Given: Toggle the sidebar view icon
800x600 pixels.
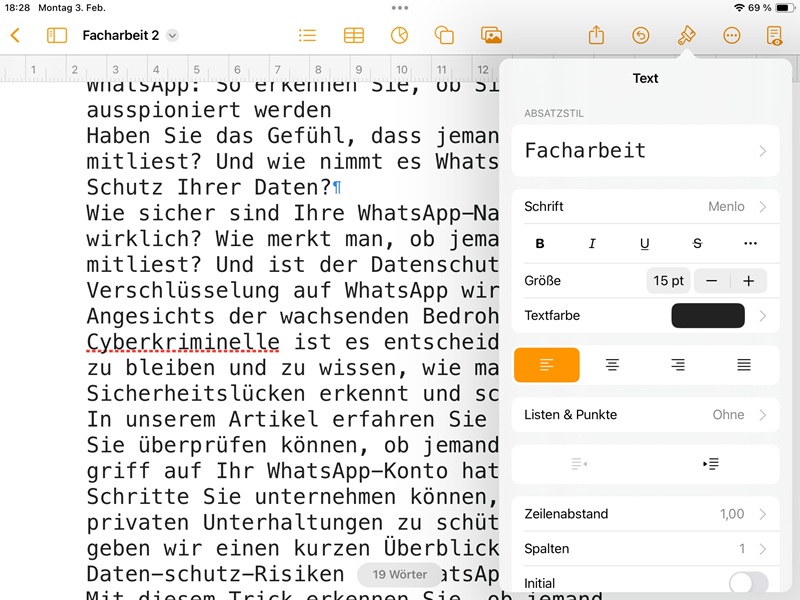Looking at the screenshot, I should click(x=57, y=35).
